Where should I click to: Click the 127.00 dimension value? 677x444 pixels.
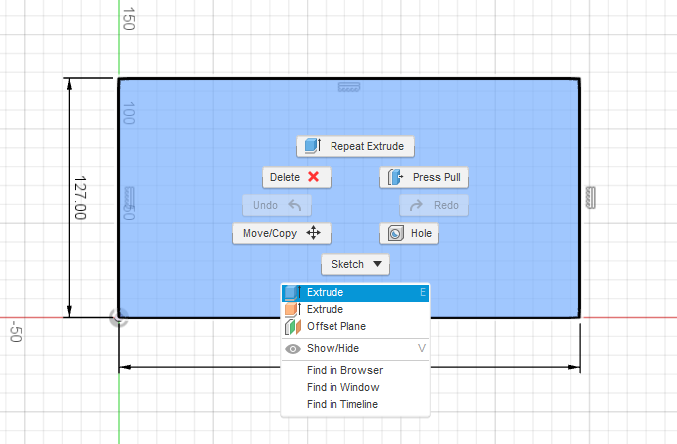[81, 197]
